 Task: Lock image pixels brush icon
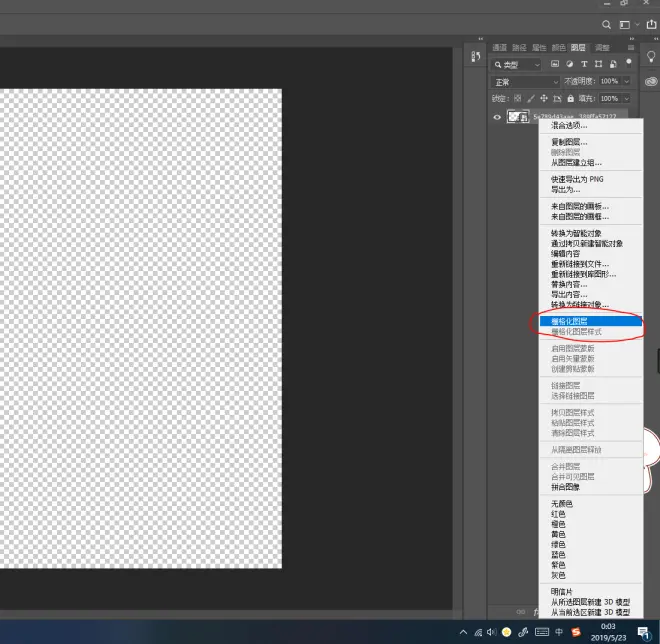pyautogui.click(x=531, y=98)
